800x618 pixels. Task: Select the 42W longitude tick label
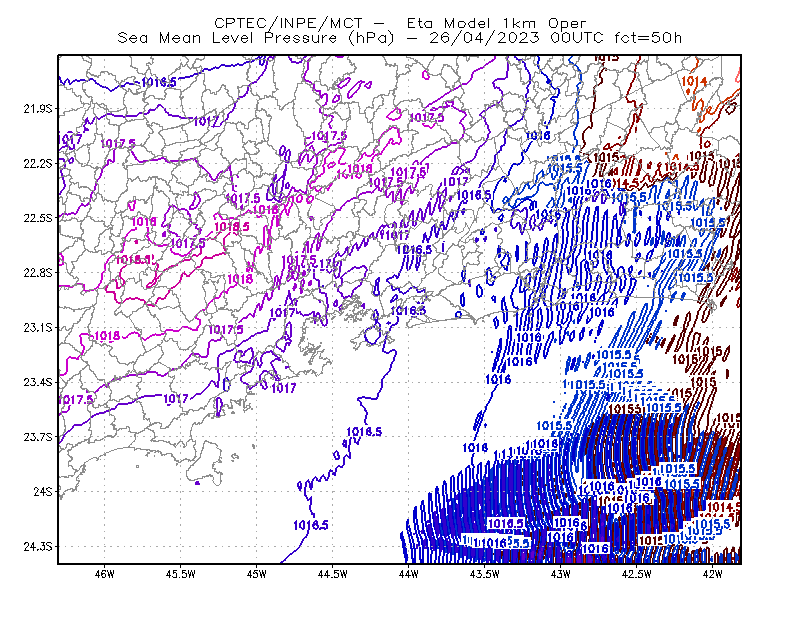712,574
